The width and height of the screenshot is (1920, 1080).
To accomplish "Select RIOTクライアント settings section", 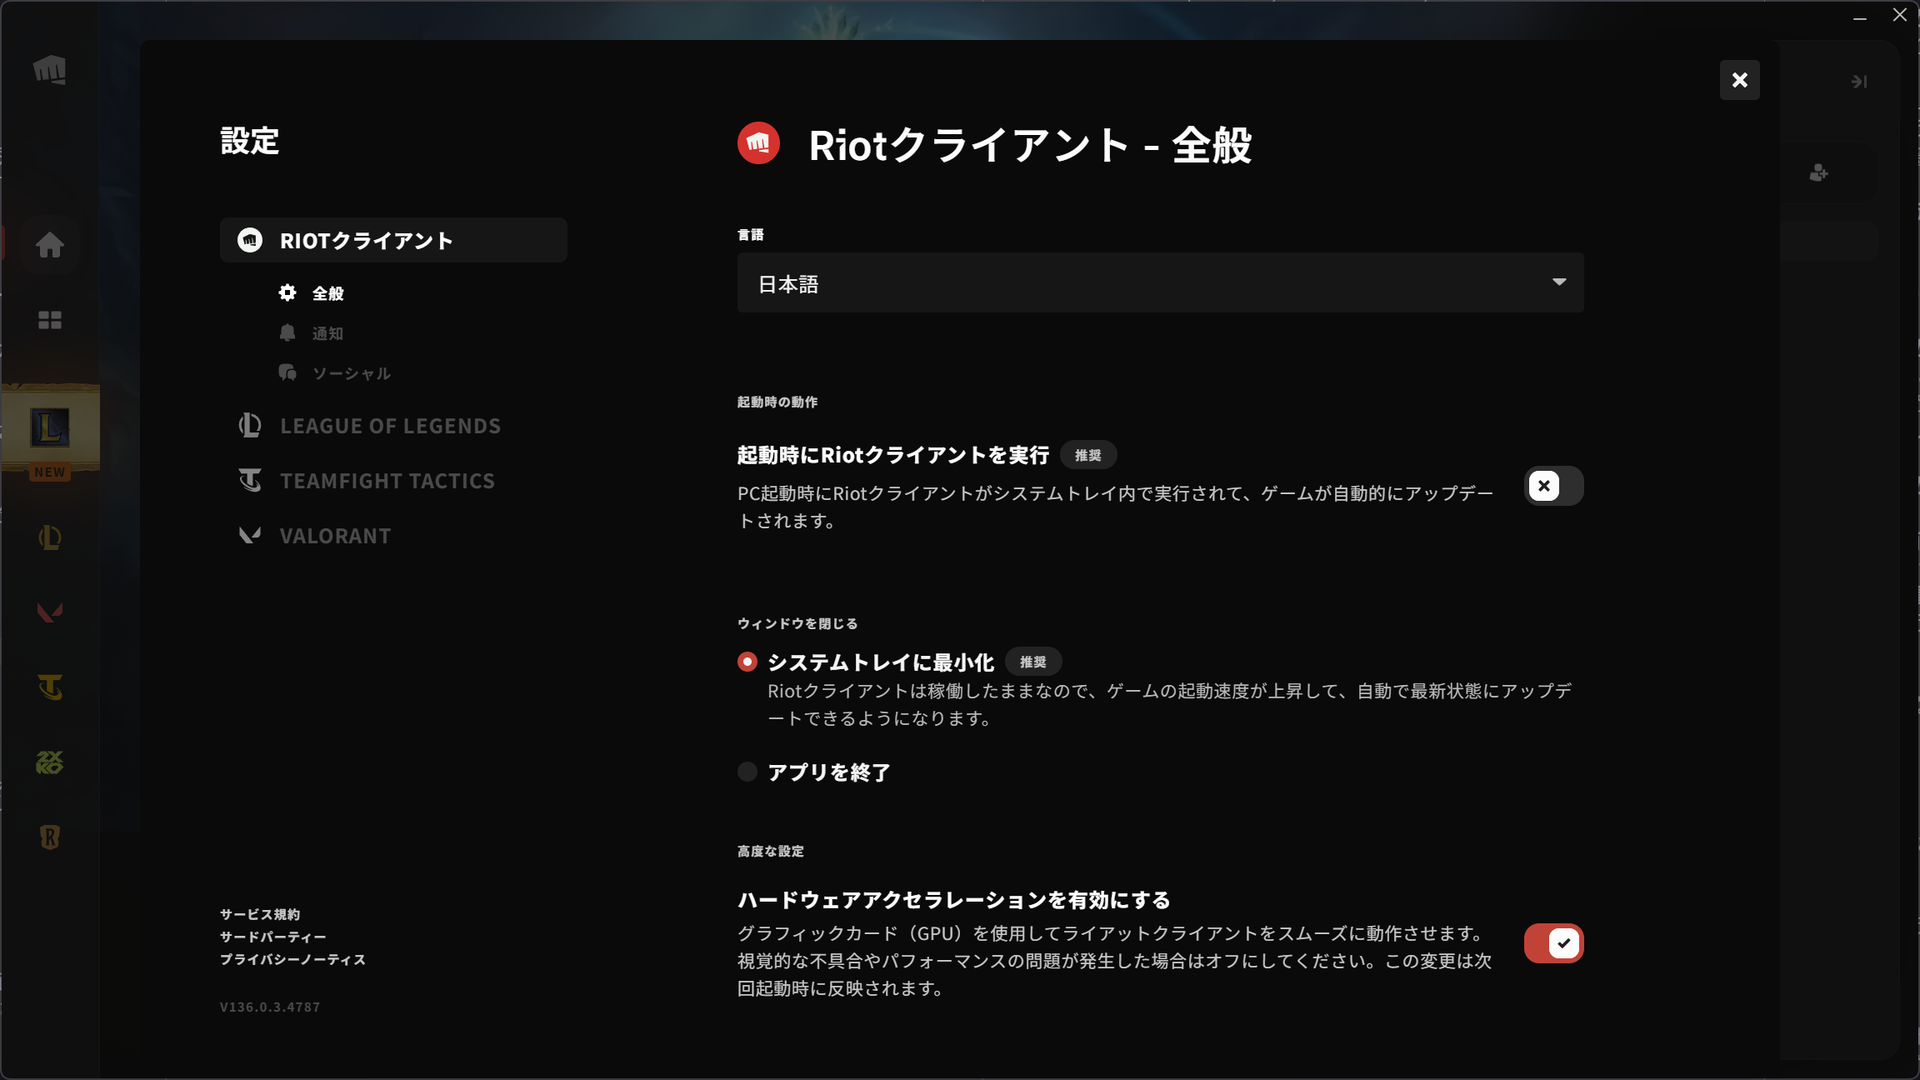I will (x=393, y=240).
